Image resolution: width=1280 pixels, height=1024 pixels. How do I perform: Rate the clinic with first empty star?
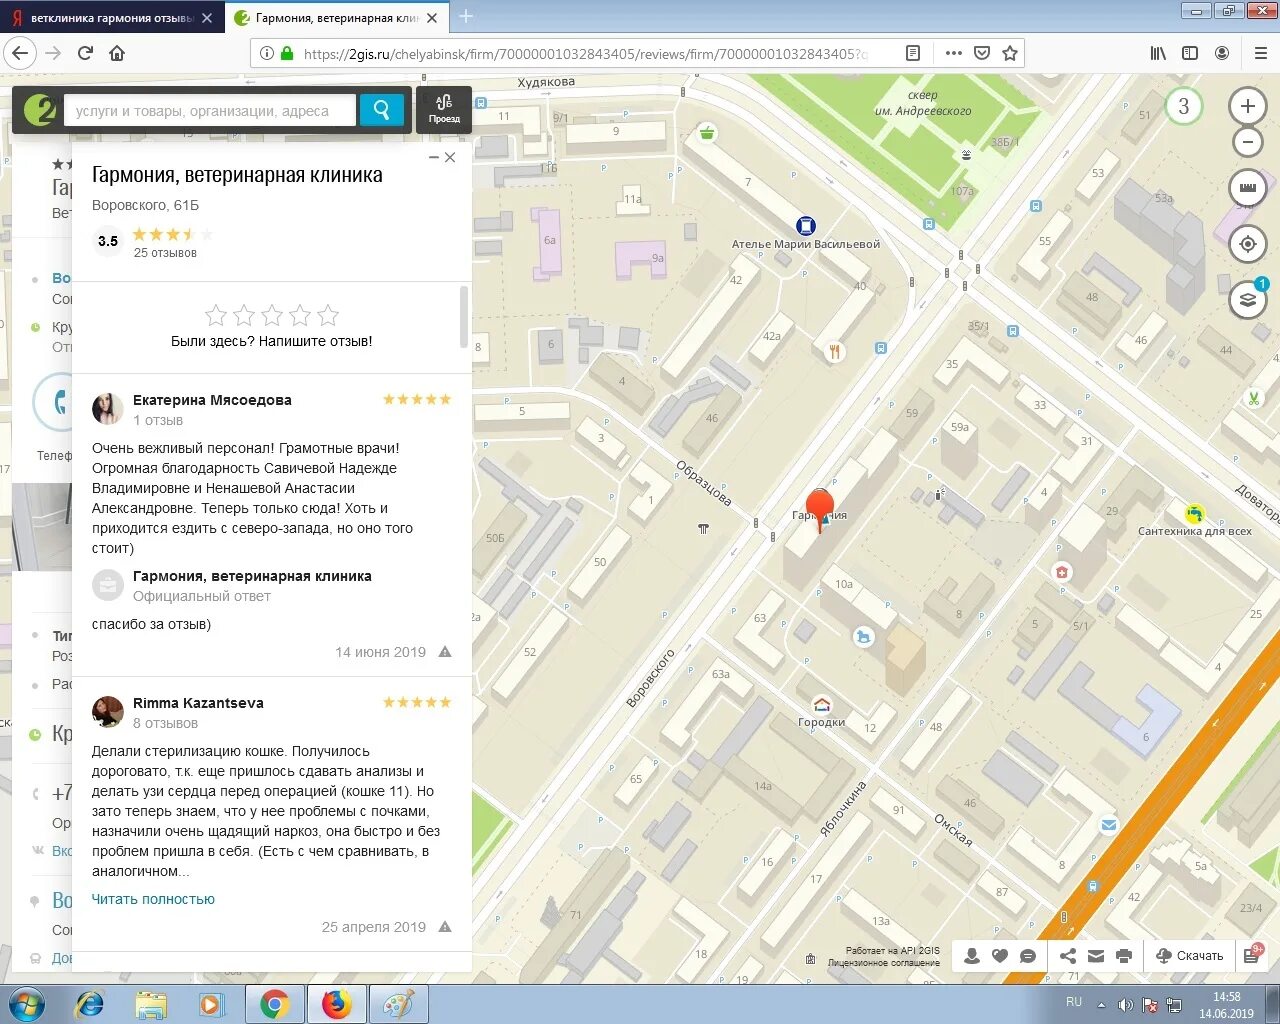pyautogui.click(x=216, y=316)
